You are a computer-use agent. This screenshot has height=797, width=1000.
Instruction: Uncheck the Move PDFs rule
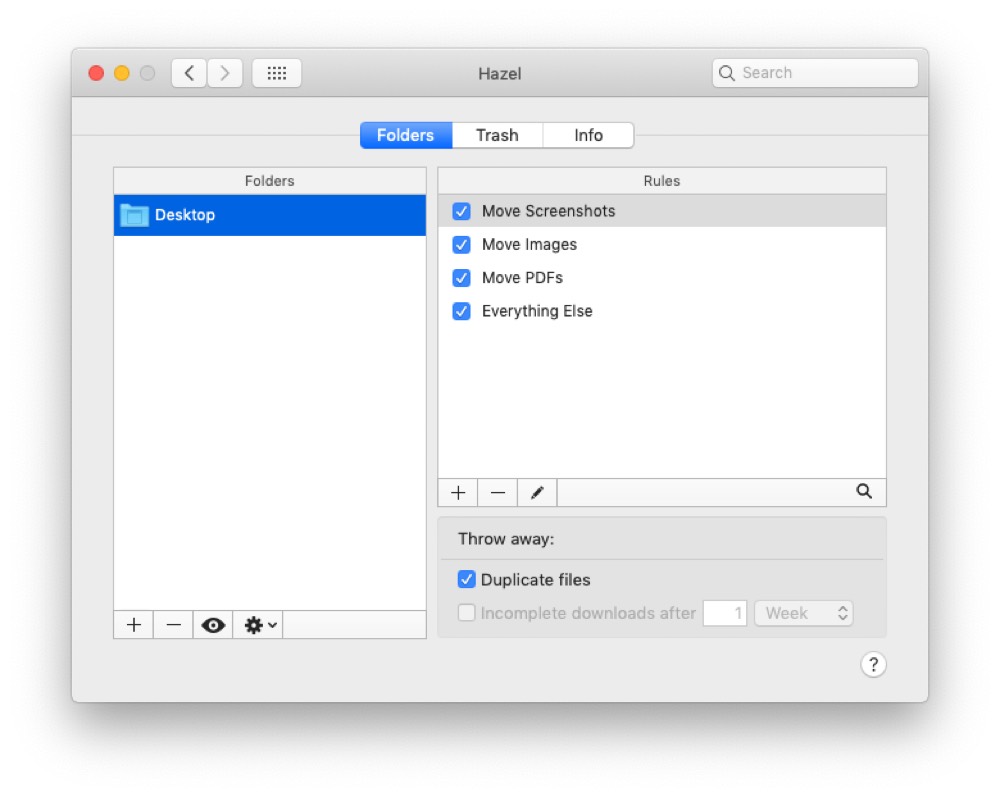coord(461,278)
